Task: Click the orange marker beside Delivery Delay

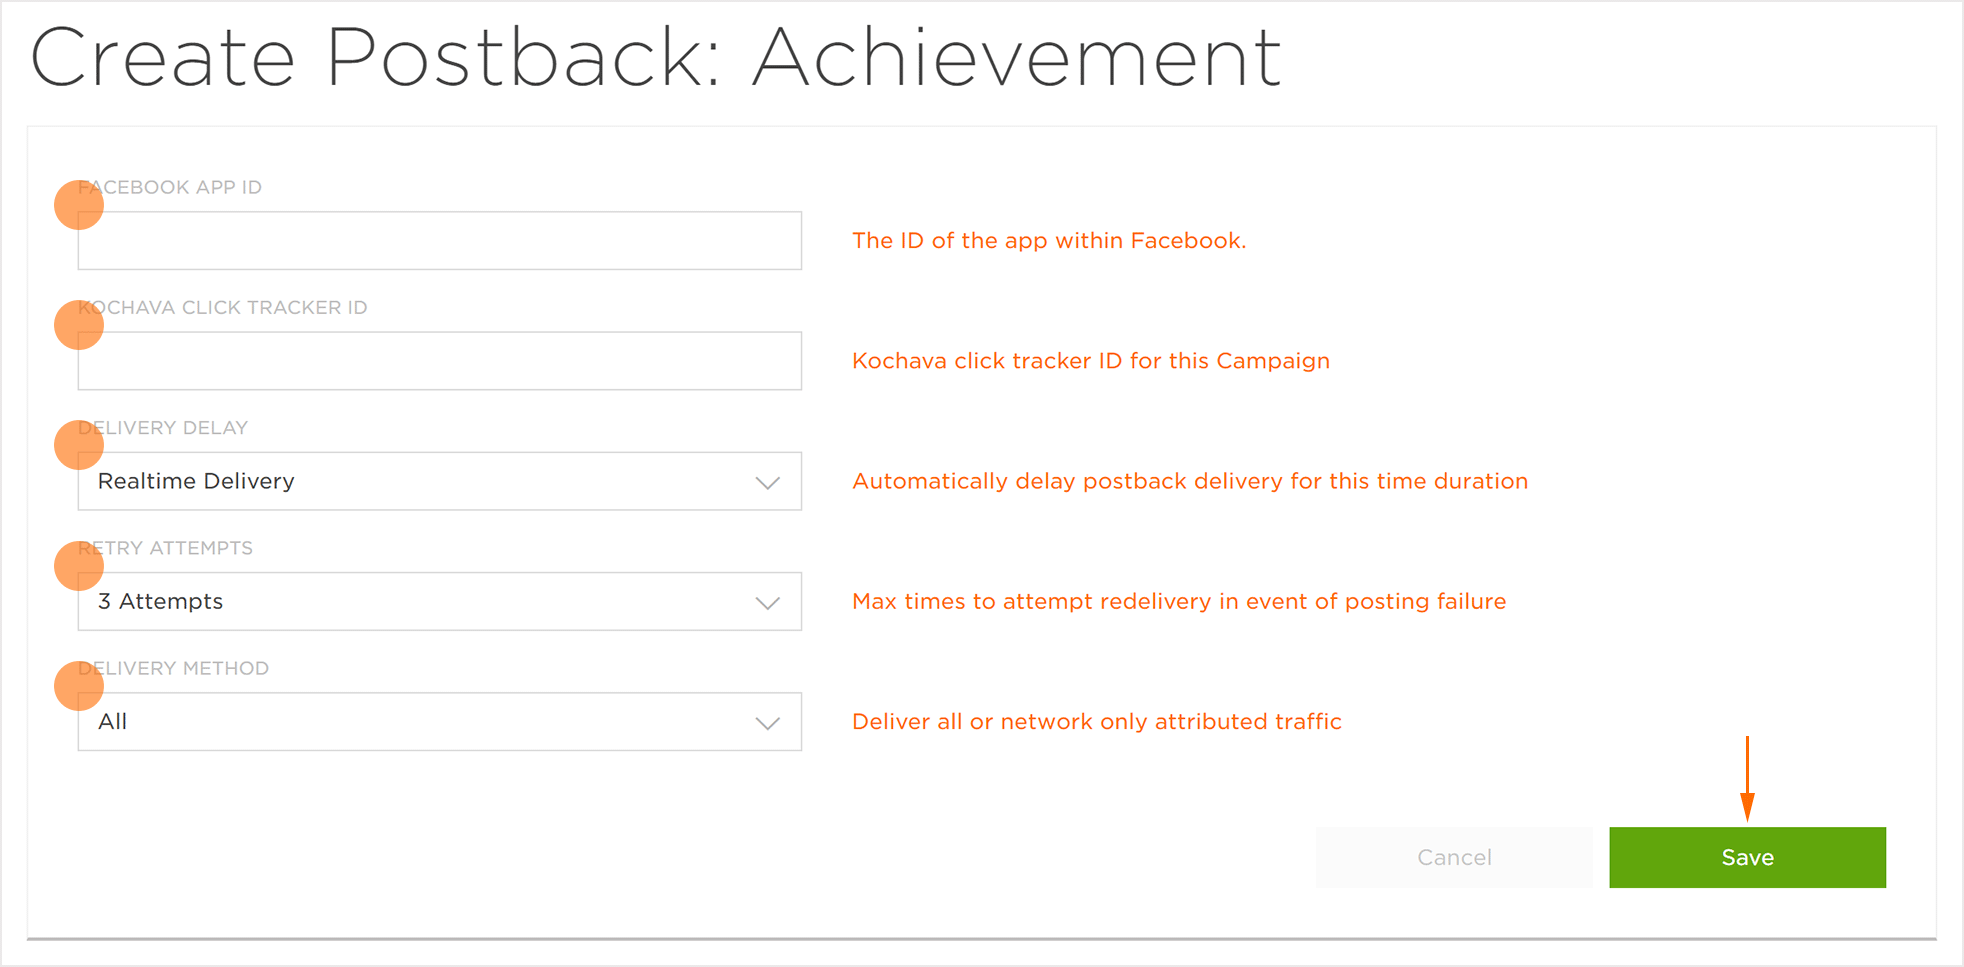Action: pos(79,445)
